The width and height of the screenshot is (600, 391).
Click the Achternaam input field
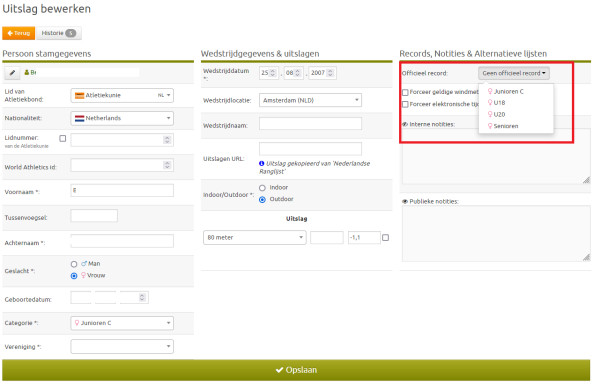click(x=122, y=241)
